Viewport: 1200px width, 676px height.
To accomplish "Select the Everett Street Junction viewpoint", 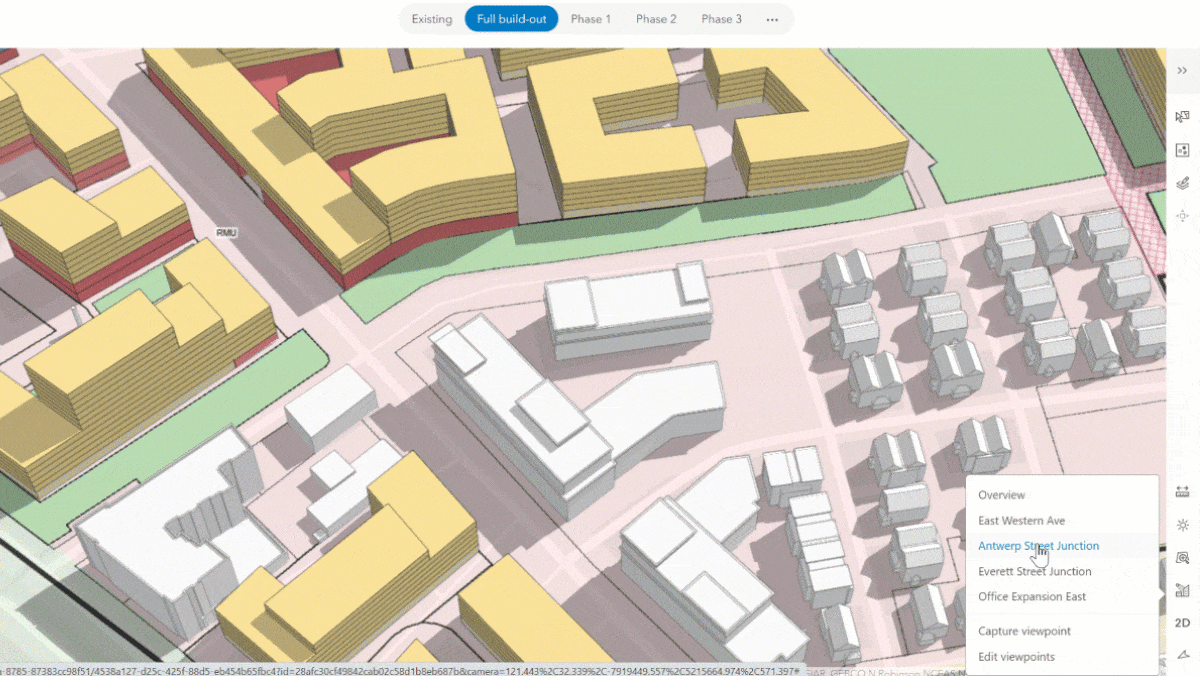I will tap(1035, 571).
